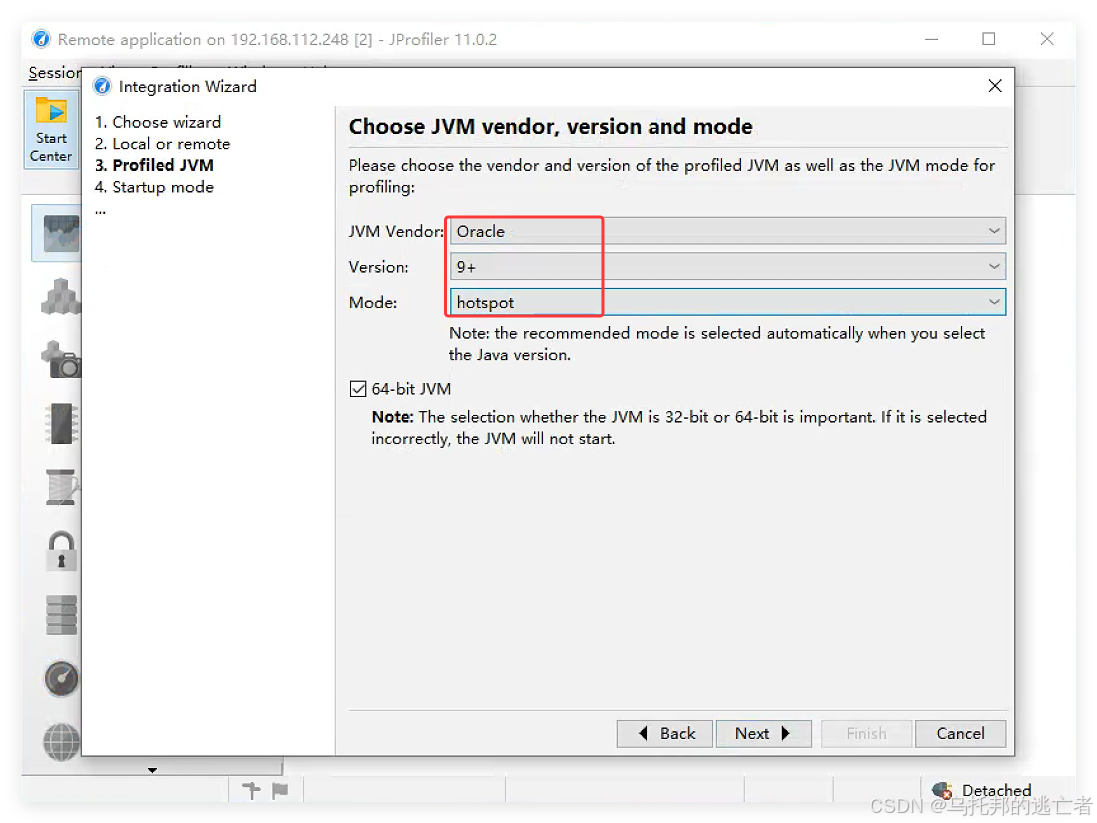
Task: Cancel the Integration Wizard
Action: click(961, 733)
